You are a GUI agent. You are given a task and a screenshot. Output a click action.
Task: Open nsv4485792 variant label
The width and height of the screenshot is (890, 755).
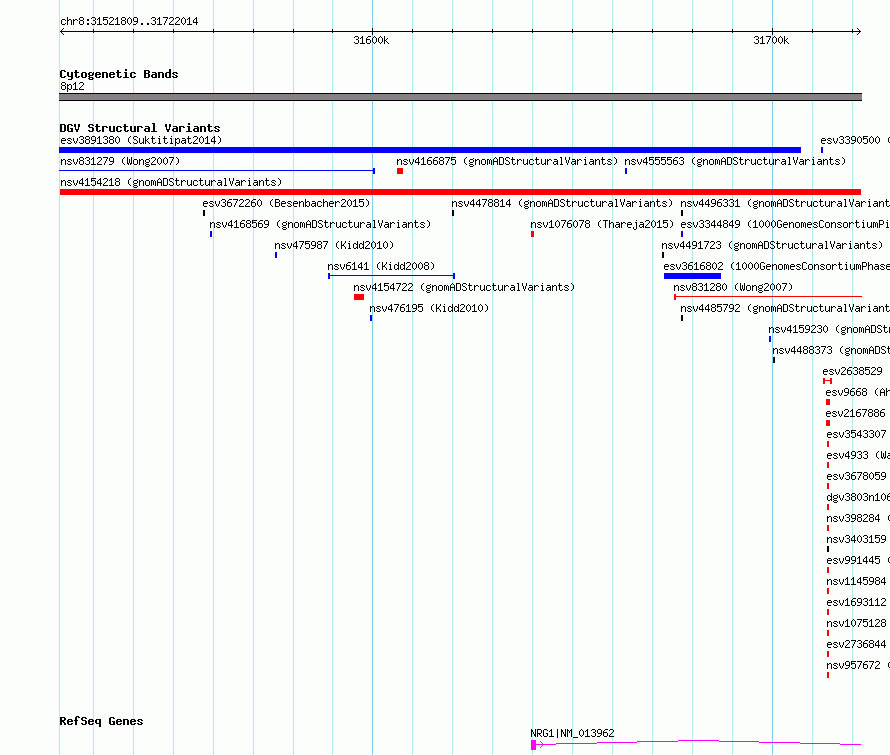pyautogui.click(x=785, y=308)
